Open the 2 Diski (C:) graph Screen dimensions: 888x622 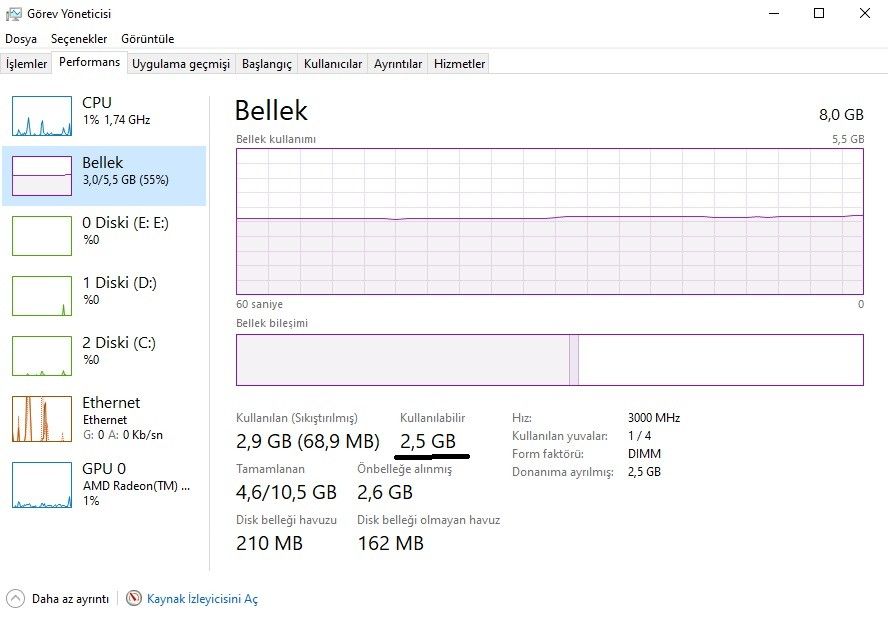[x=42, y=356]
